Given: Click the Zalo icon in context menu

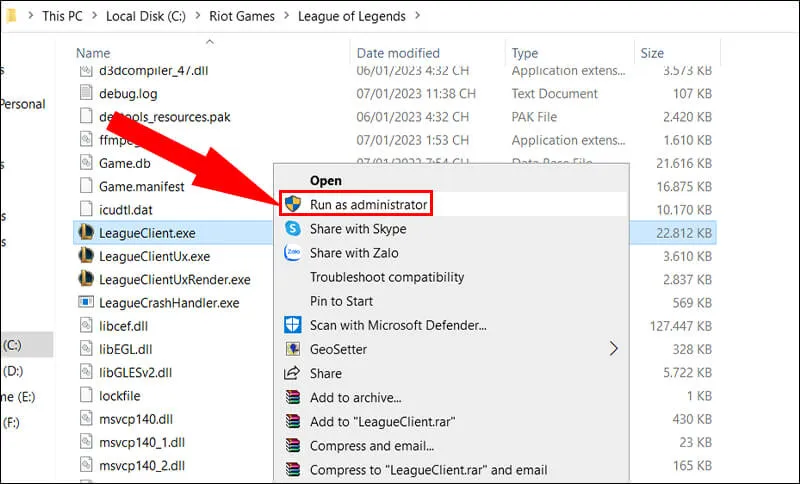Looking at the screenshot, I should (293, 252).
